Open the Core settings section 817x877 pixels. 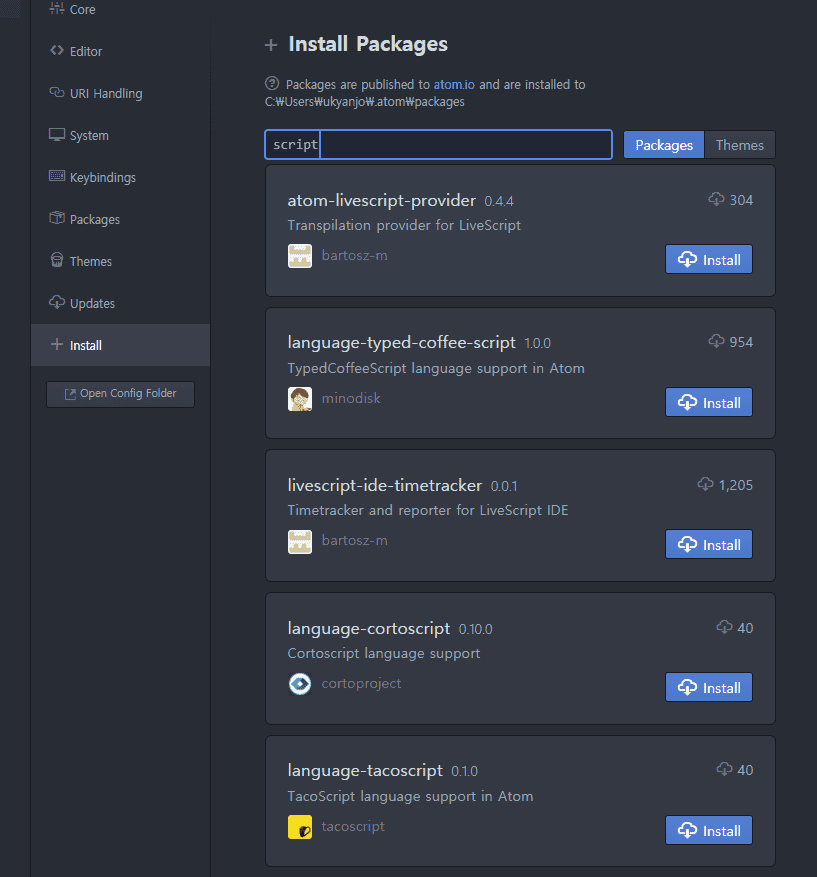[120, 10]
